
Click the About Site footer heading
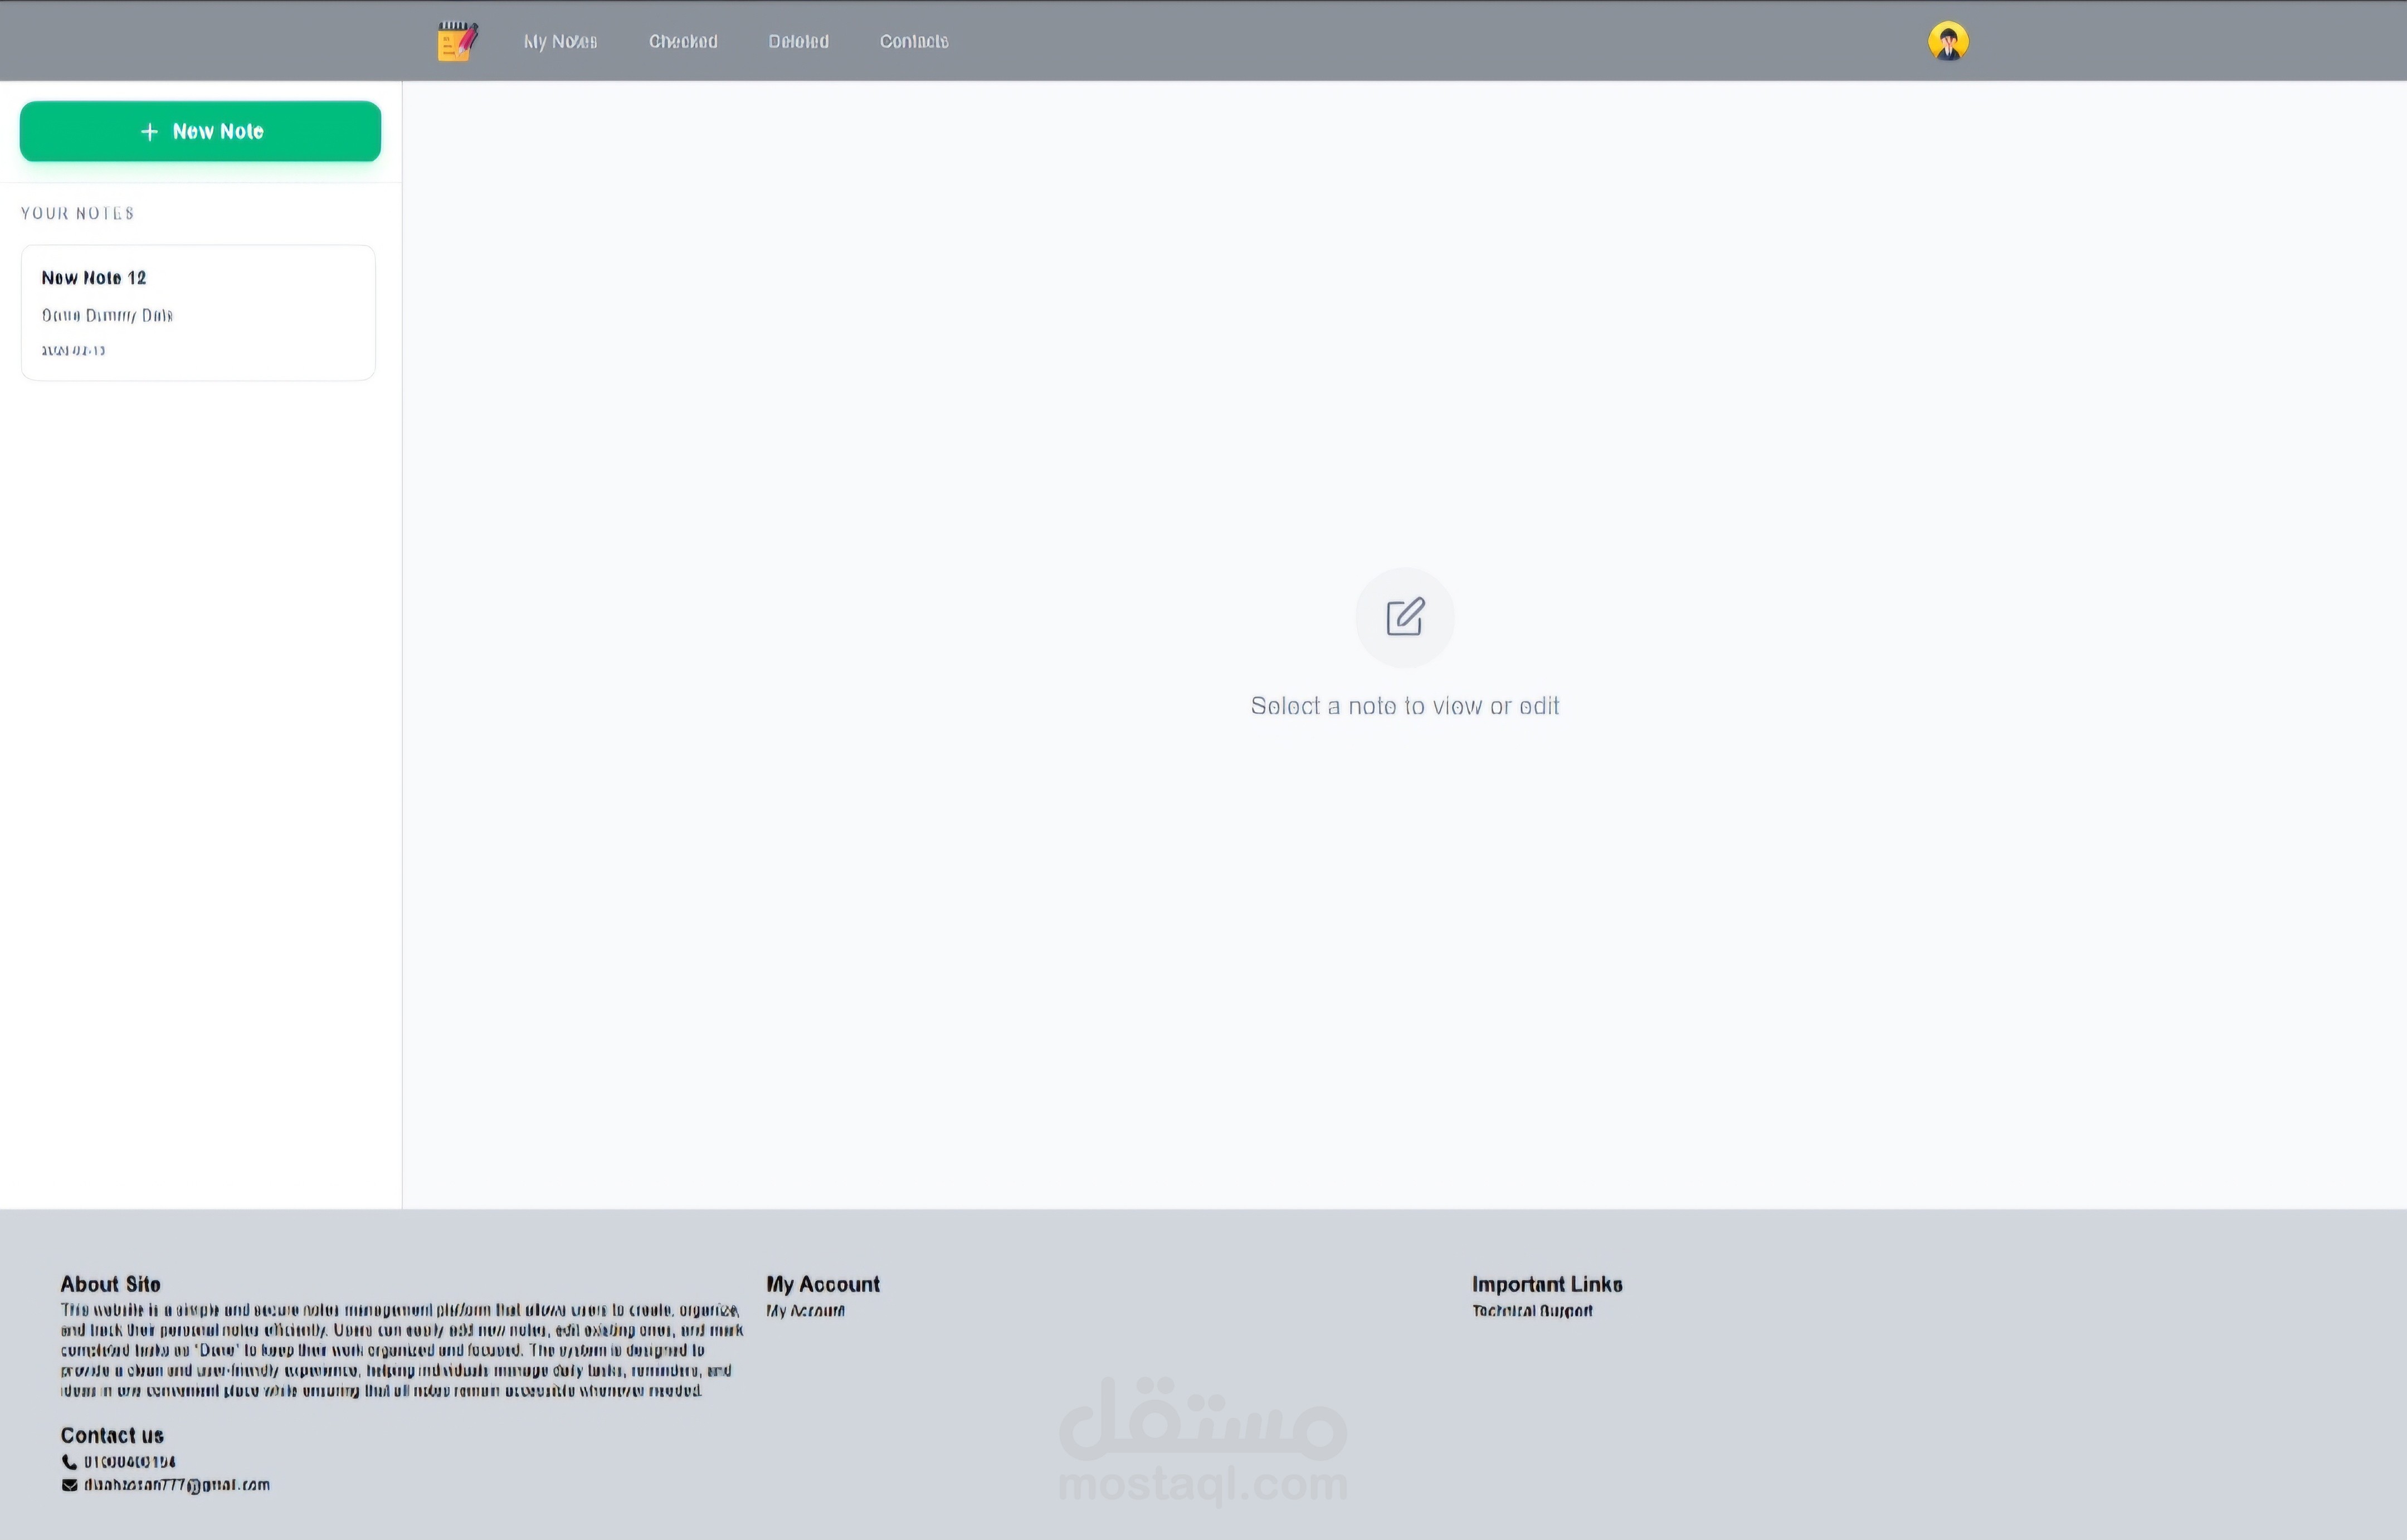(x=110, y=1284)
